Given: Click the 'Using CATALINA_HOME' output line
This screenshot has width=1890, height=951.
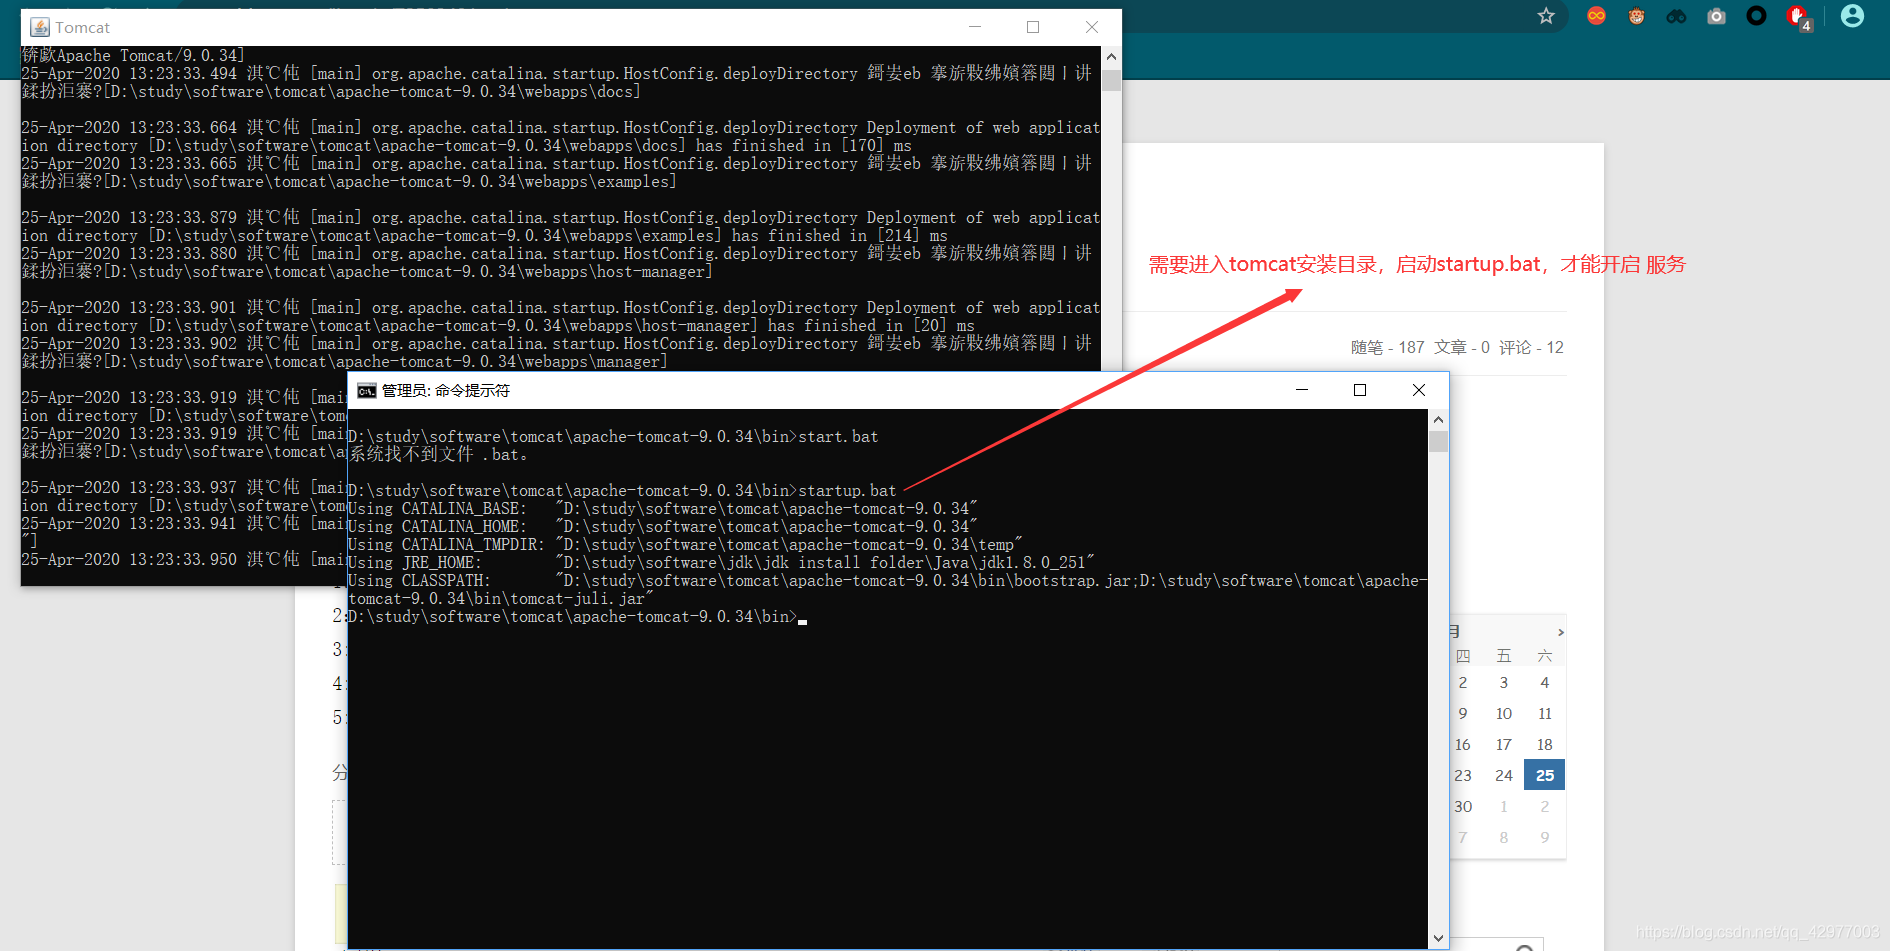Looking at the screenshot, I should tap(662, 527).
